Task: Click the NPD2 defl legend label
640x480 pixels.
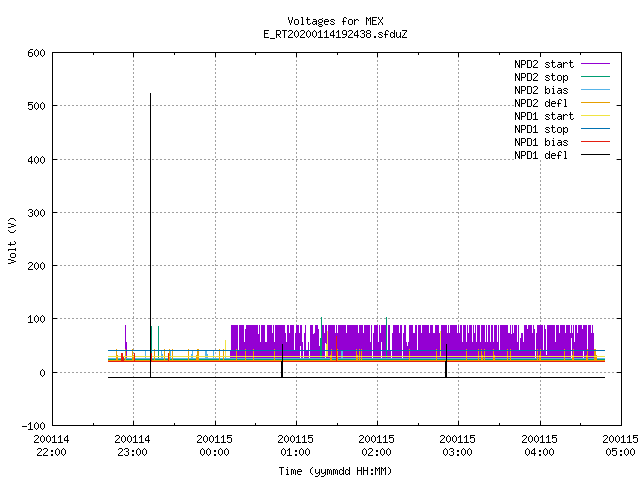Action: 541,103
